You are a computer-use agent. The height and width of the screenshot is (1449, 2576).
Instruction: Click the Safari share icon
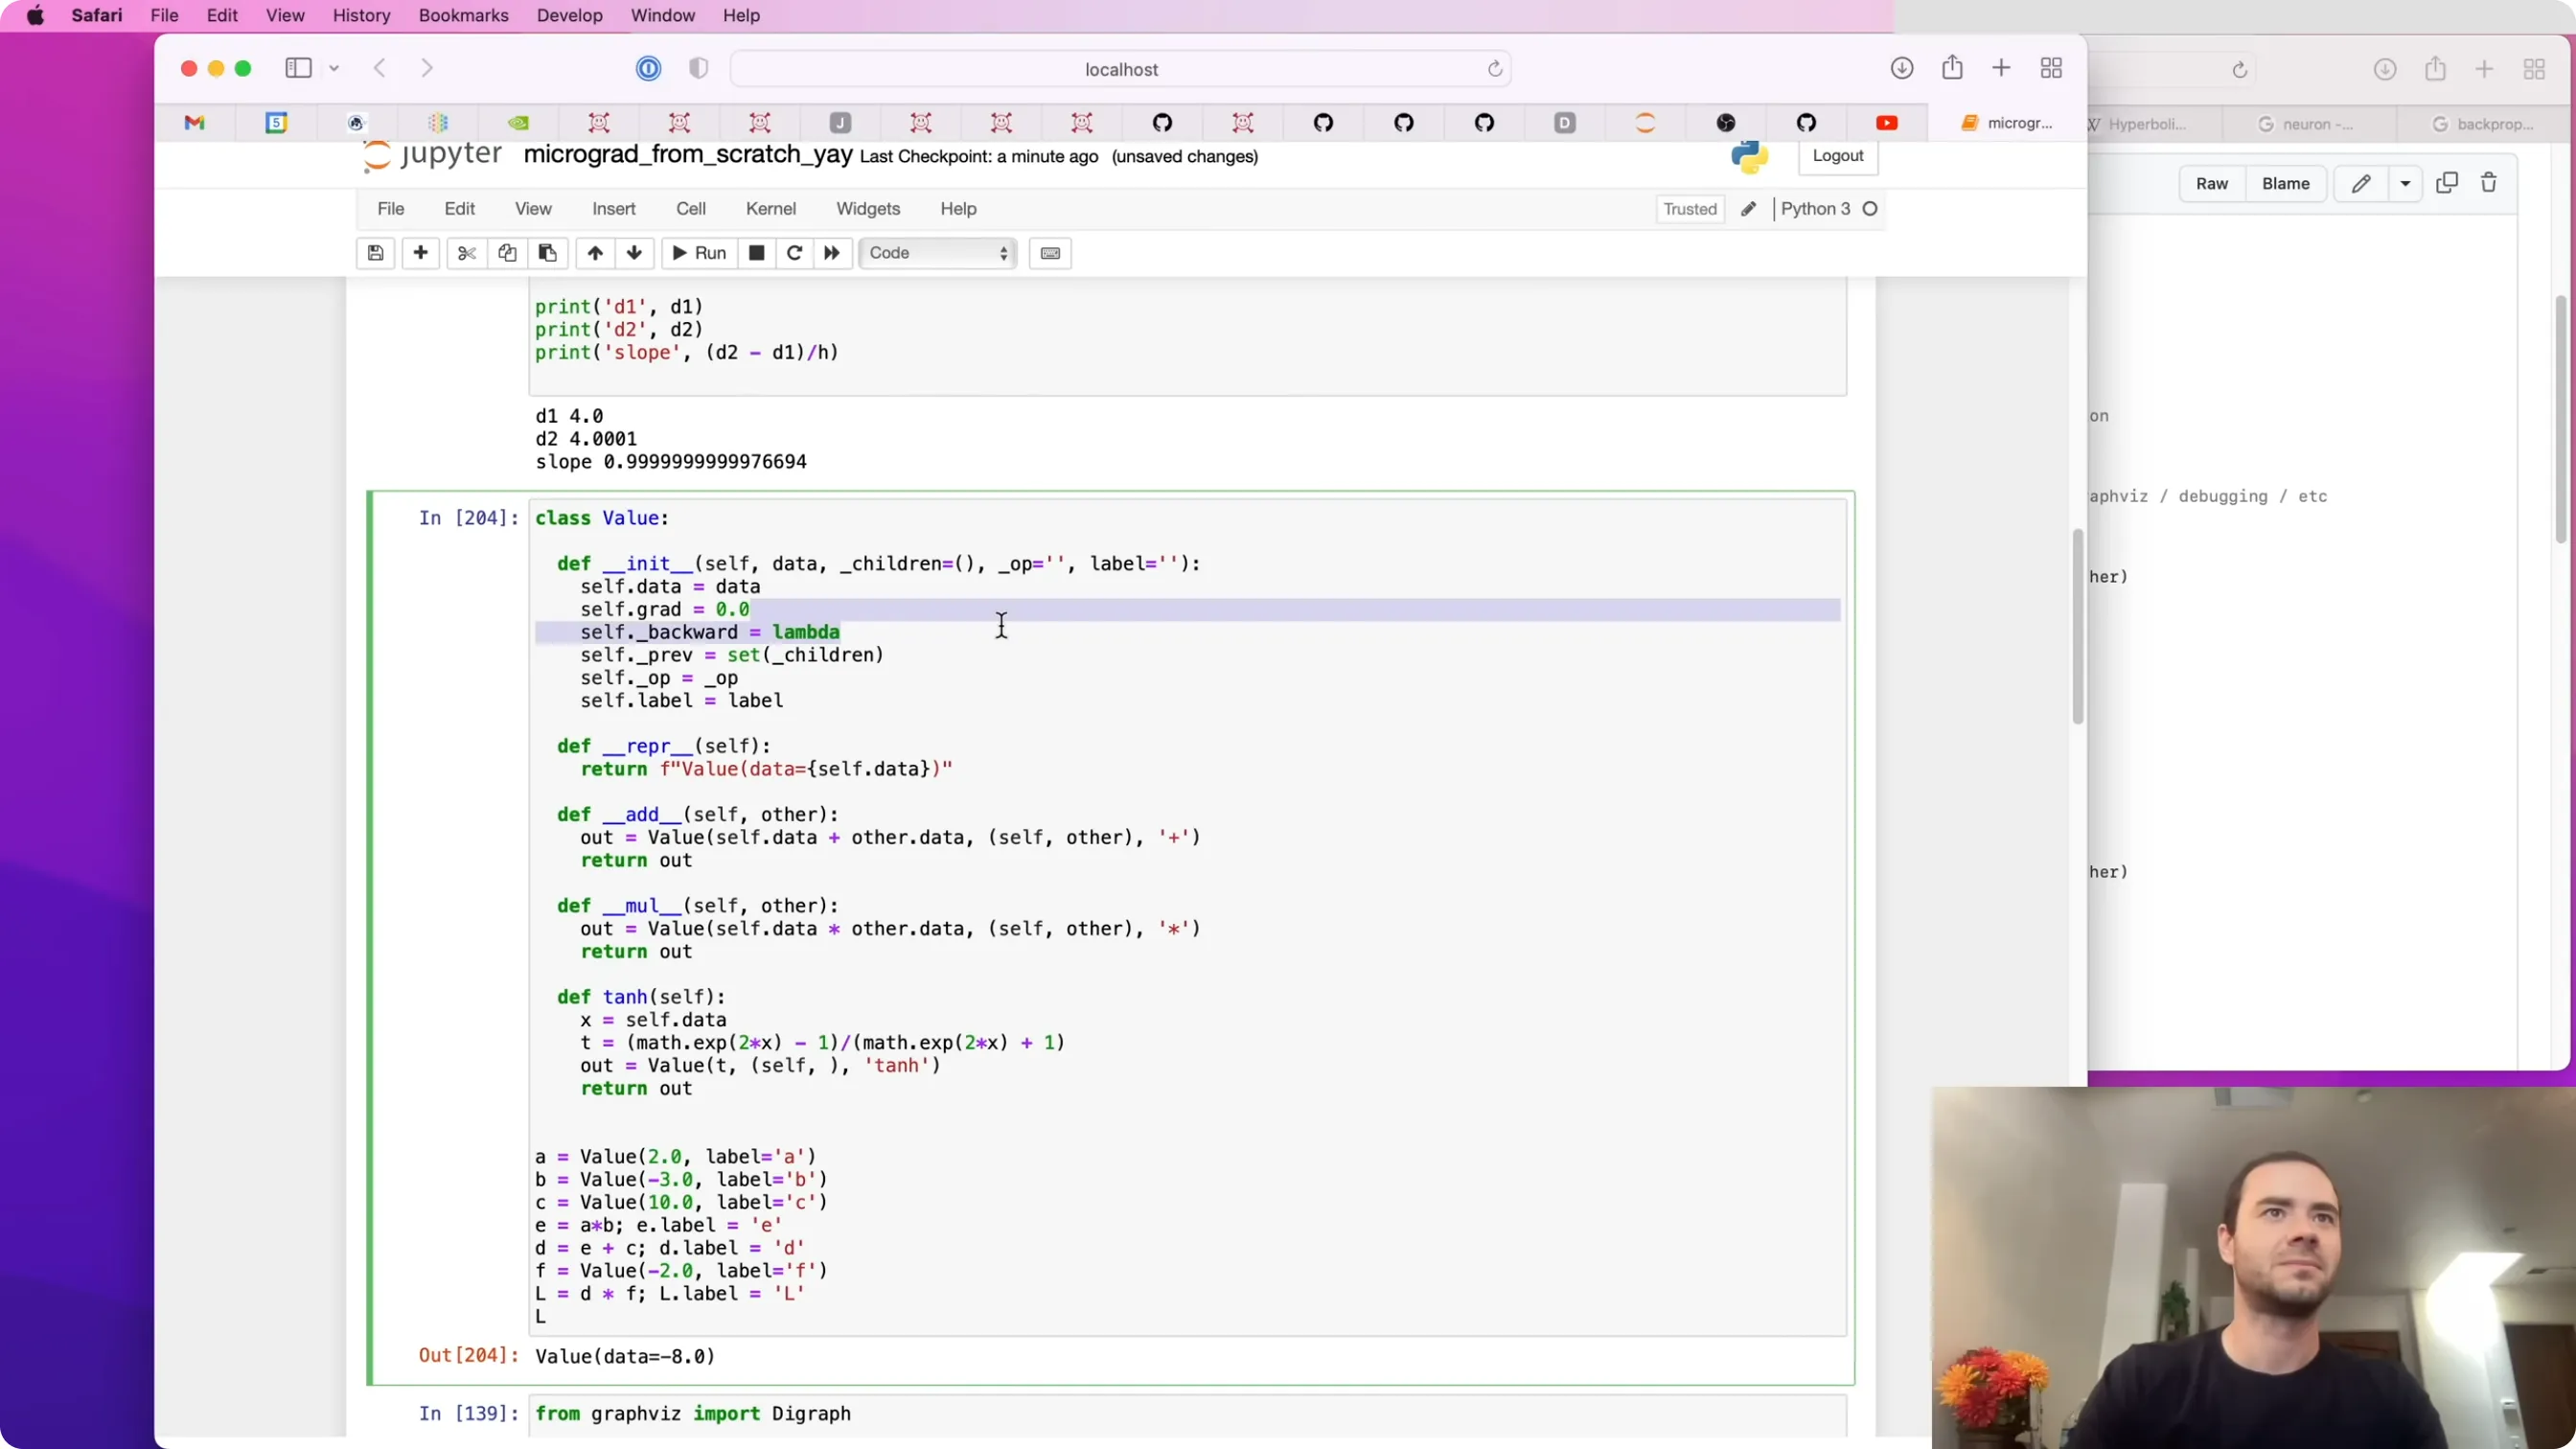point(1952,68)
